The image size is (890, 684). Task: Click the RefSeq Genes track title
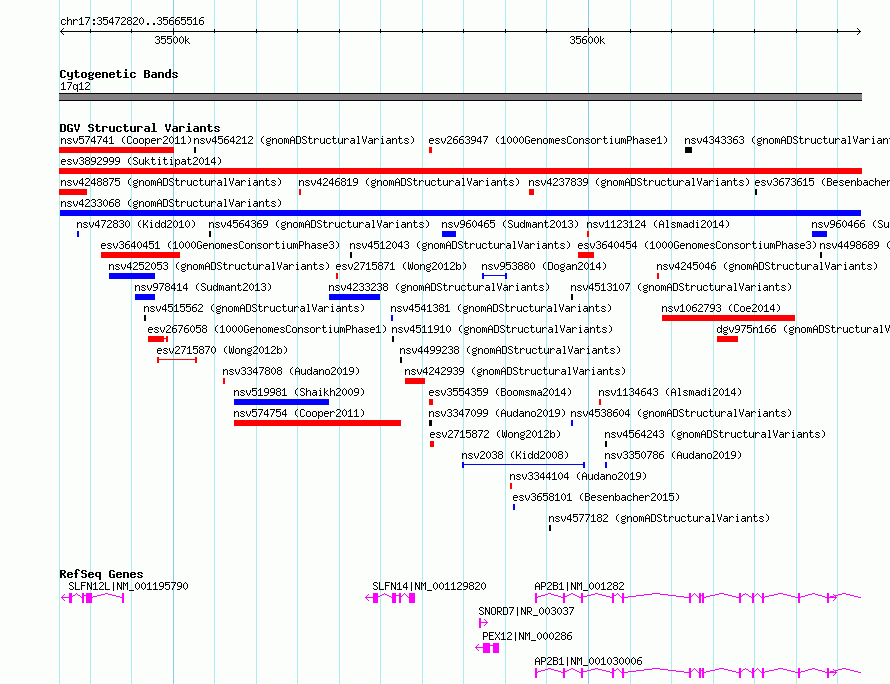coord(101,574)
